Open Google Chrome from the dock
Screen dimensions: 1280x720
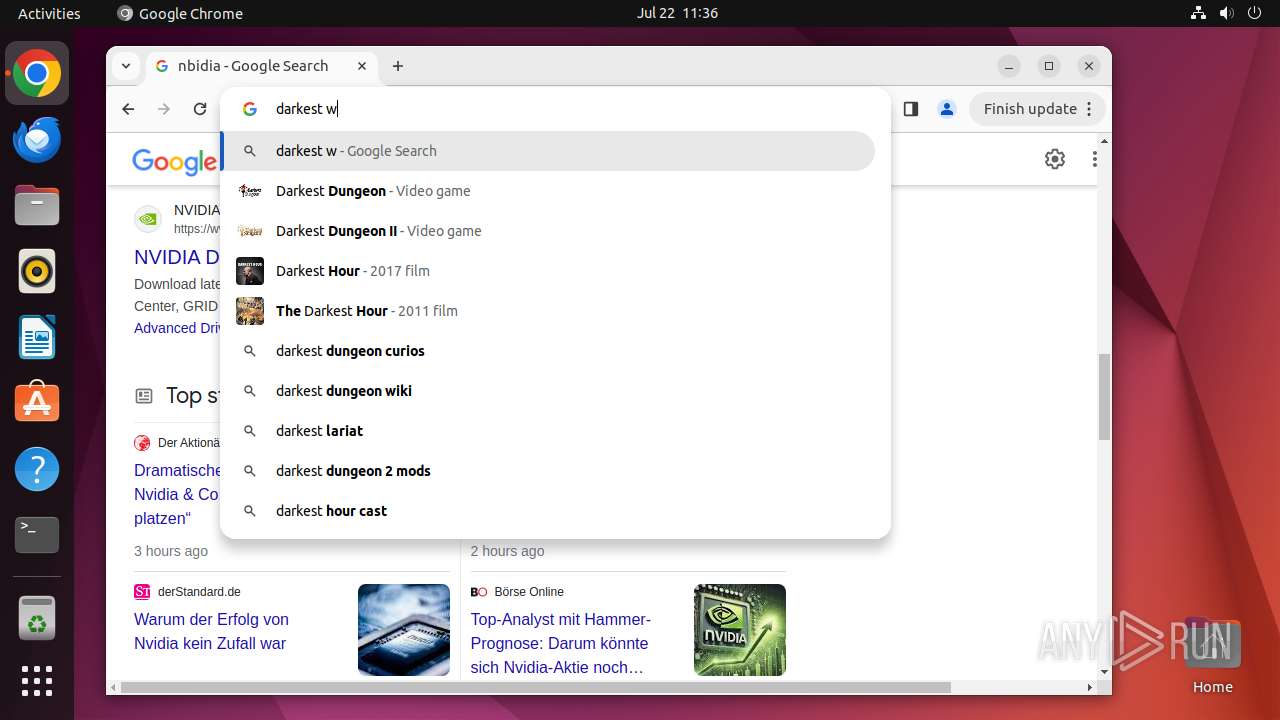[x=37, y=74]
